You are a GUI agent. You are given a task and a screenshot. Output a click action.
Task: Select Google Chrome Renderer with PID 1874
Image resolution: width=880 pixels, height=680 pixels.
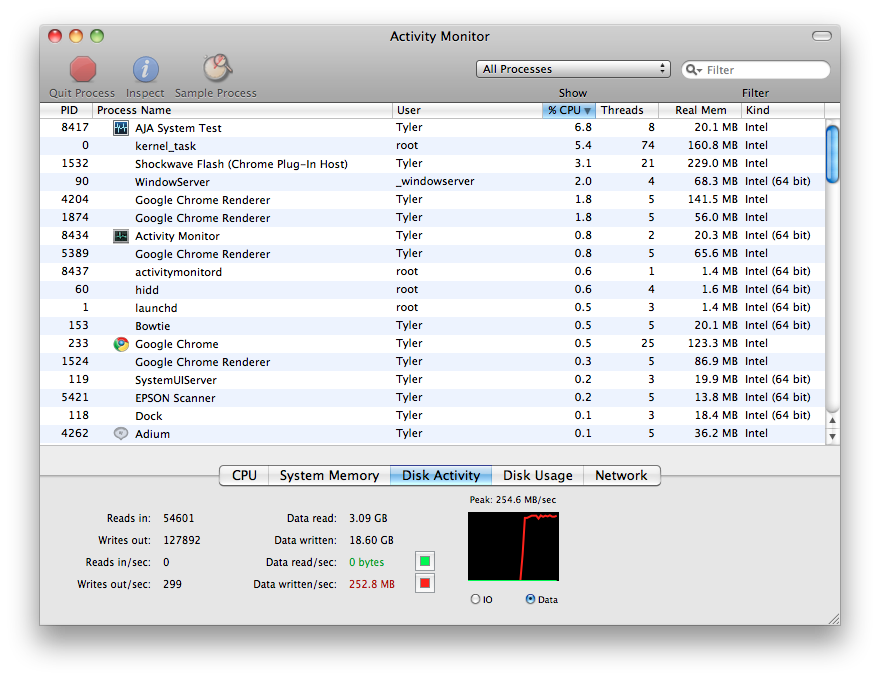click(x=432, y=218)
